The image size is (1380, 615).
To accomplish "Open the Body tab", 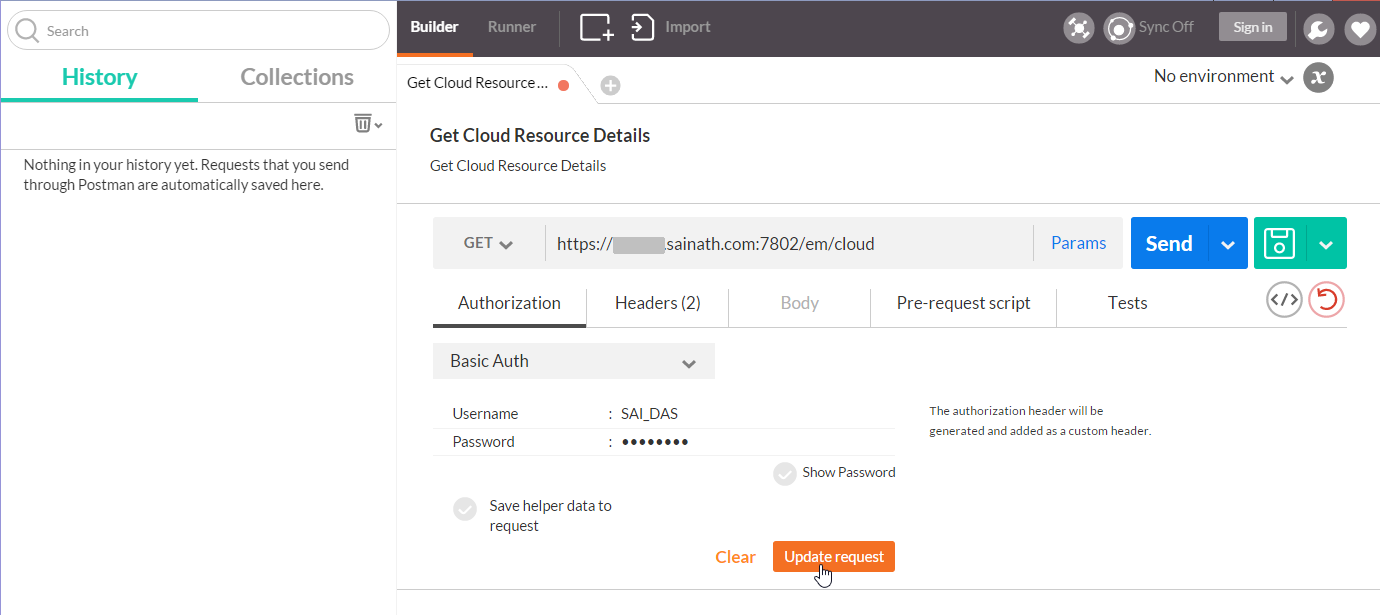I will (x=800, y=303).
